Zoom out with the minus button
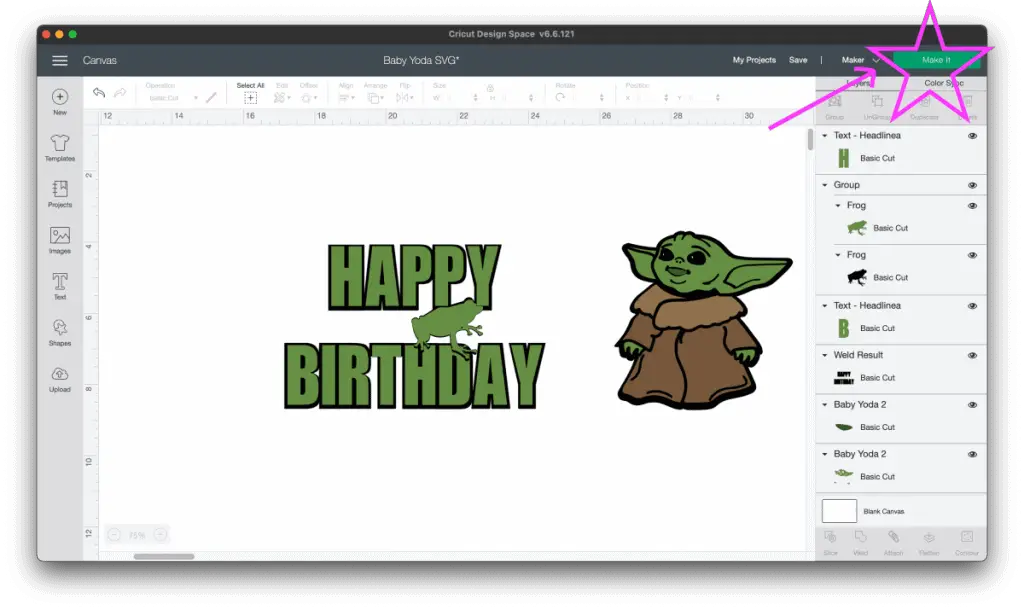1024x610 pixels. (x=114, y=535)
